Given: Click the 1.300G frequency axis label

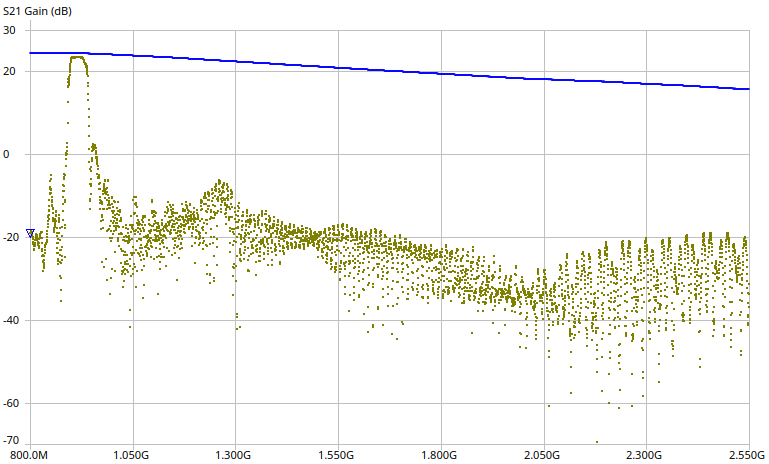Looking at the screenshot, I should (x=233, y=455).
